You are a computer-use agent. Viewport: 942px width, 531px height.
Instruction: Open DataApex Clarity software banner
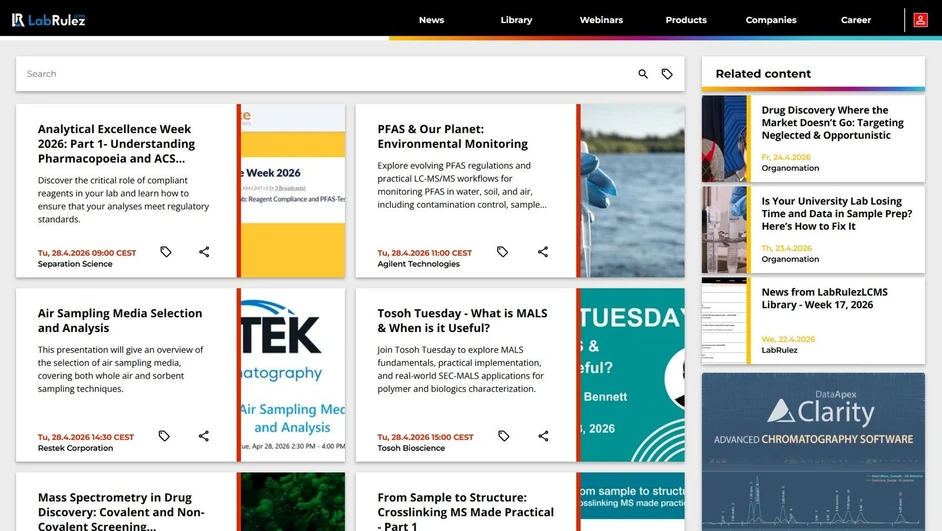click(x=813, y=450)
